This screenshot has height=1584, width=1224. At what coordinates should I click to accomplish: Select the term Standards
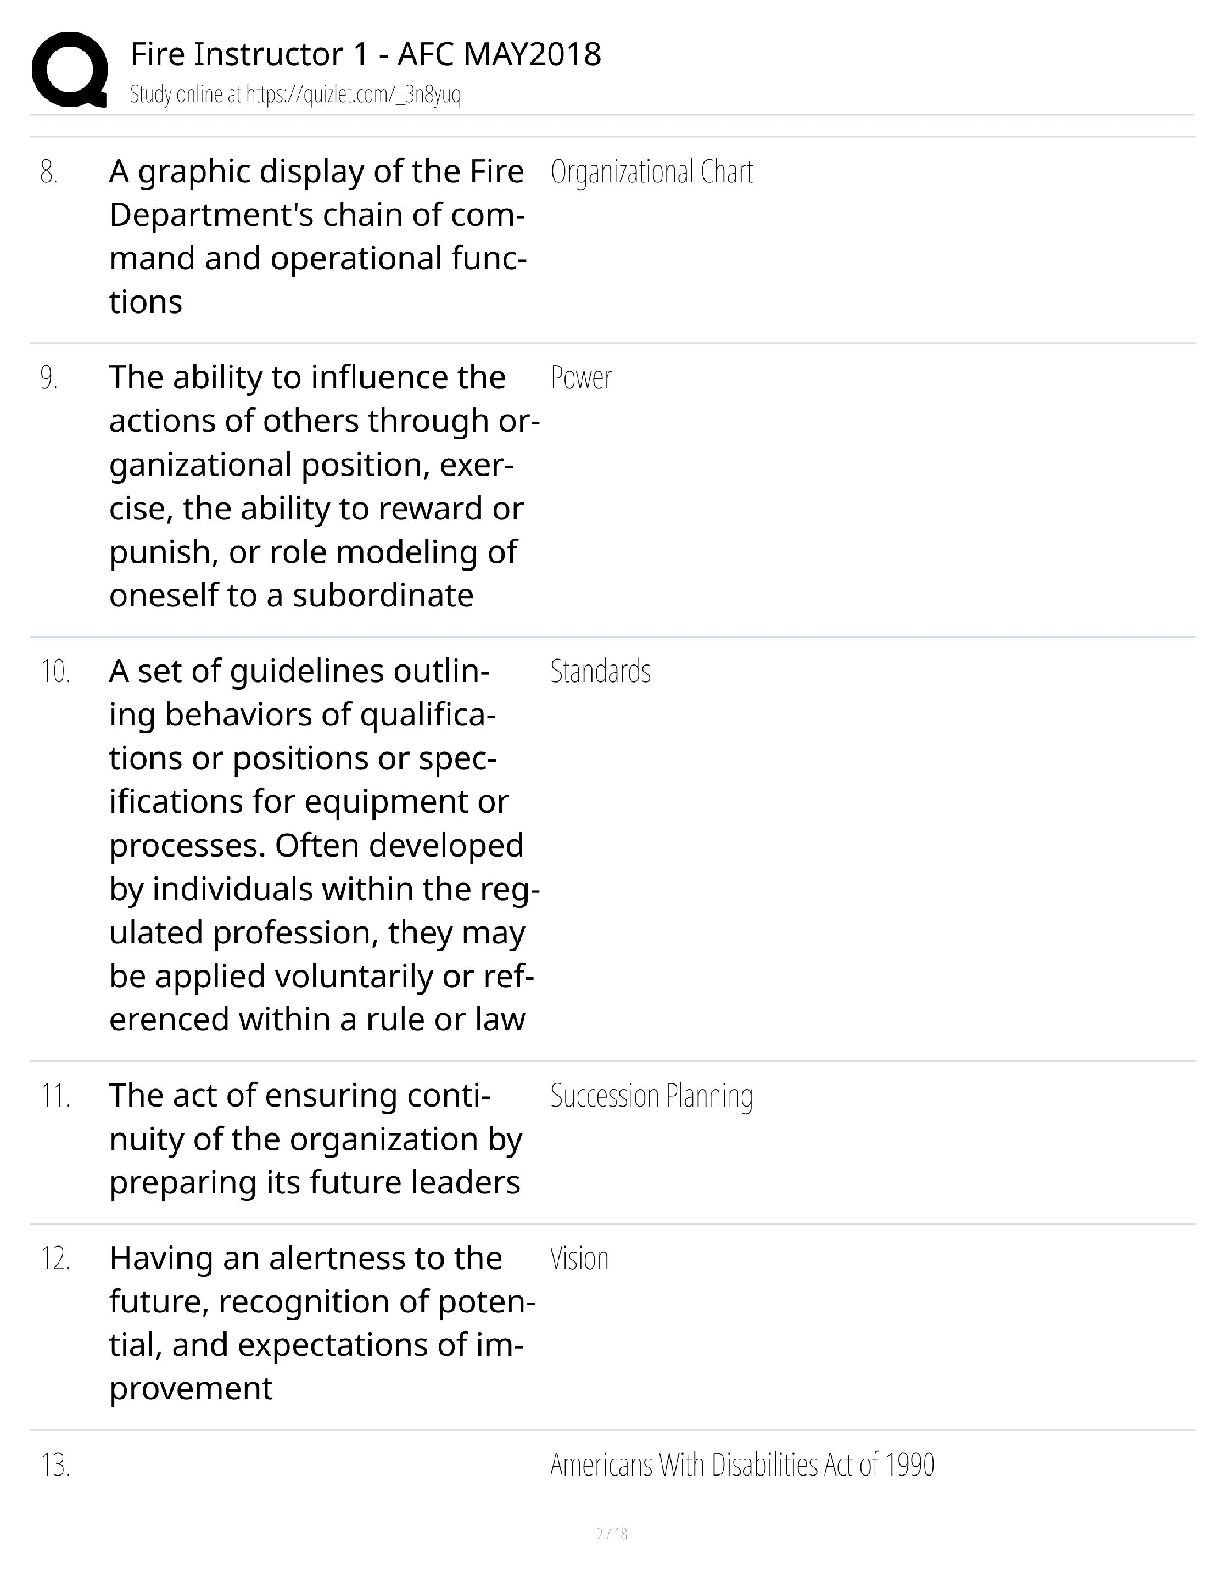click(600, 671)
